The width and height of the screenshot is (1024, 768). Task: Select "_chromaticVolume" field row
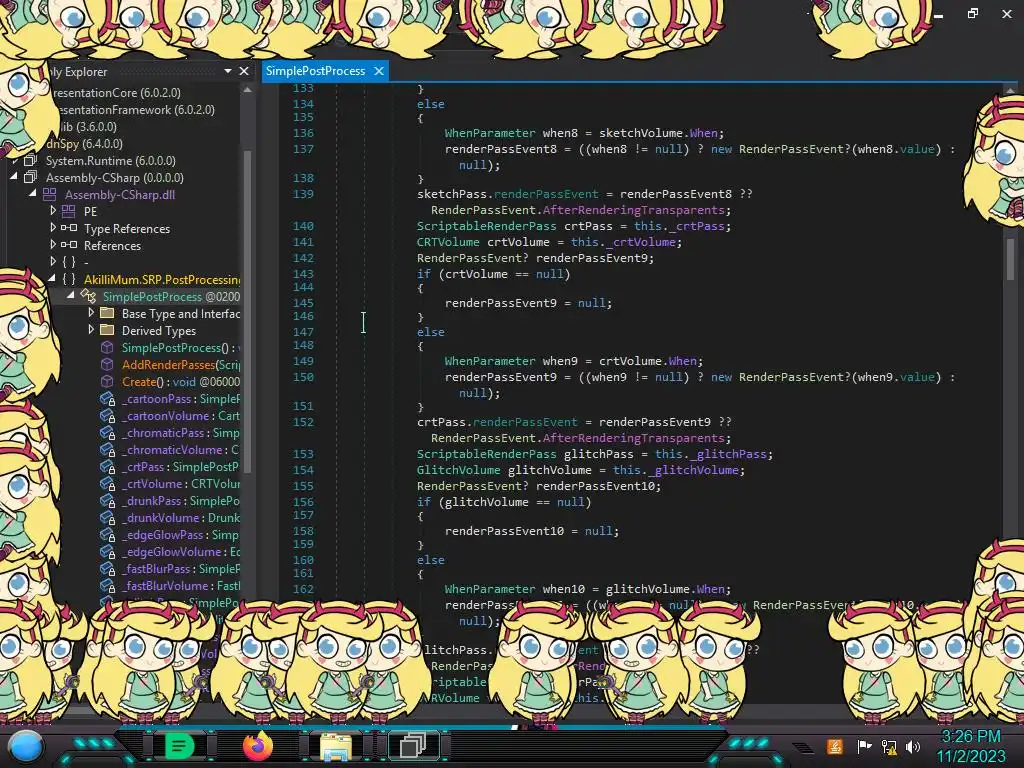point(180,450)
